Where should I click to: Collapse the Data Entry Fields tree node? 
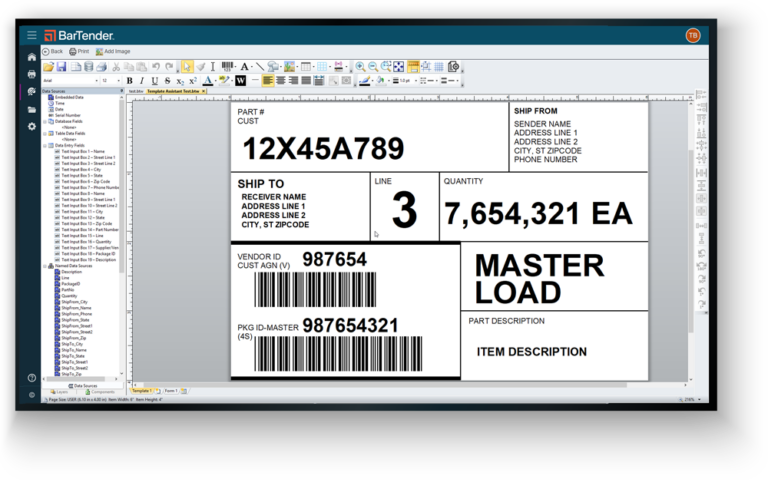pos(44,145)
